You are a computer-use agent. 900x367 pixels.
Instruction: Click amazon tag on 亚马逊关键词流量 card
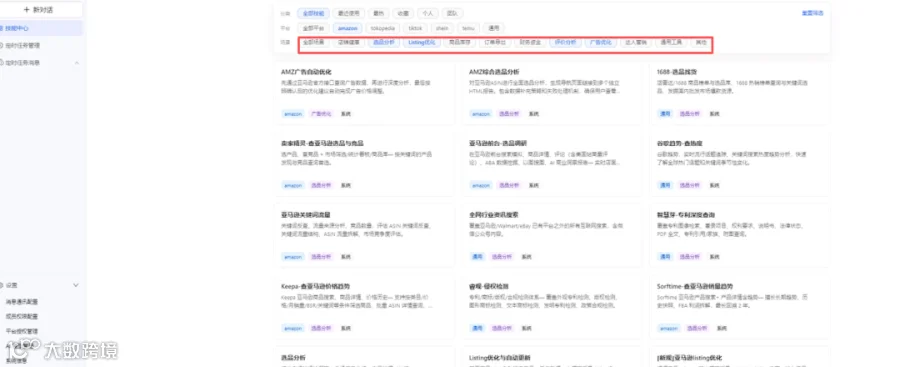coord(293,257)
